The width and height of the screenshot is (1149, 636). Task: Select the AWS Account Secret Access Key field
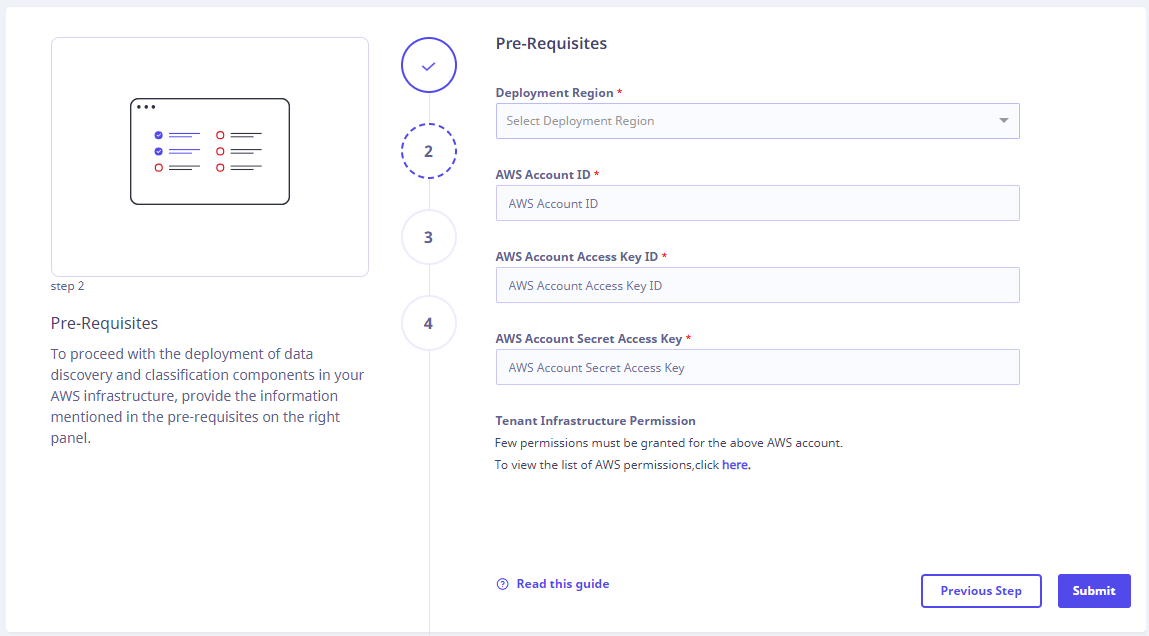click(x=757, y=367)
